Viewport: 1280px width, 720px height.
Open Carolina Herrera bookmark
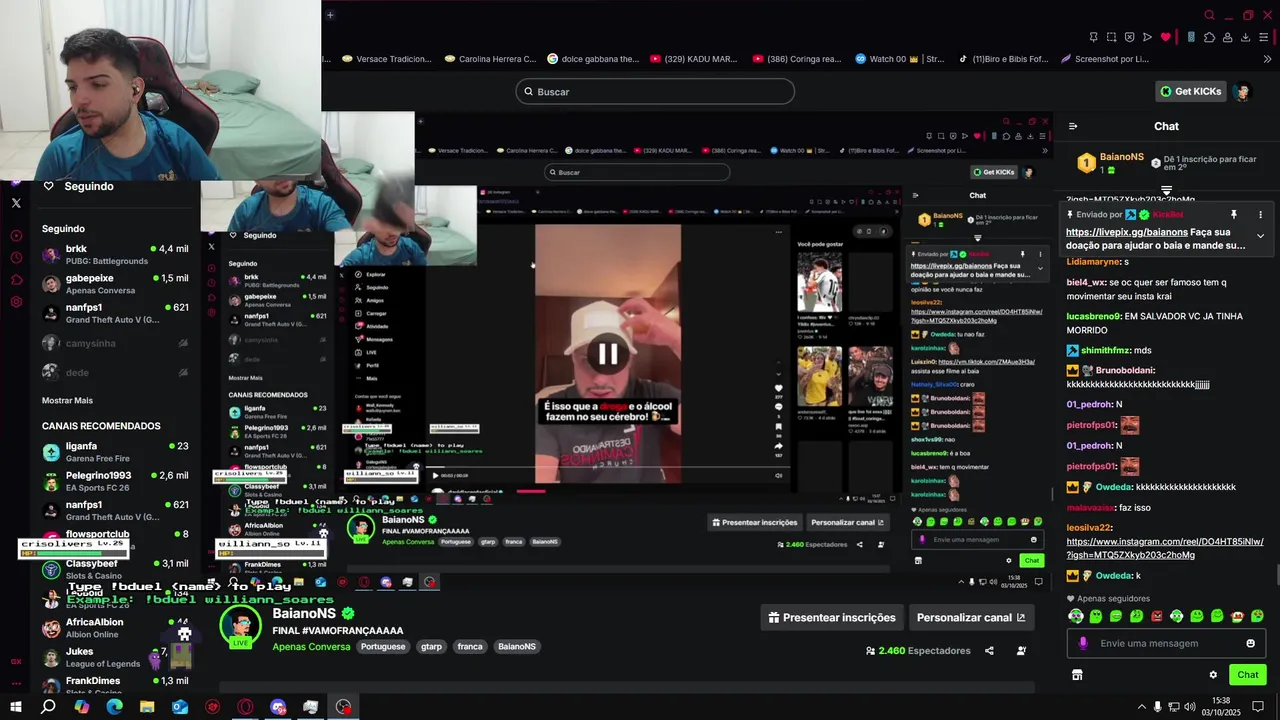489,59
